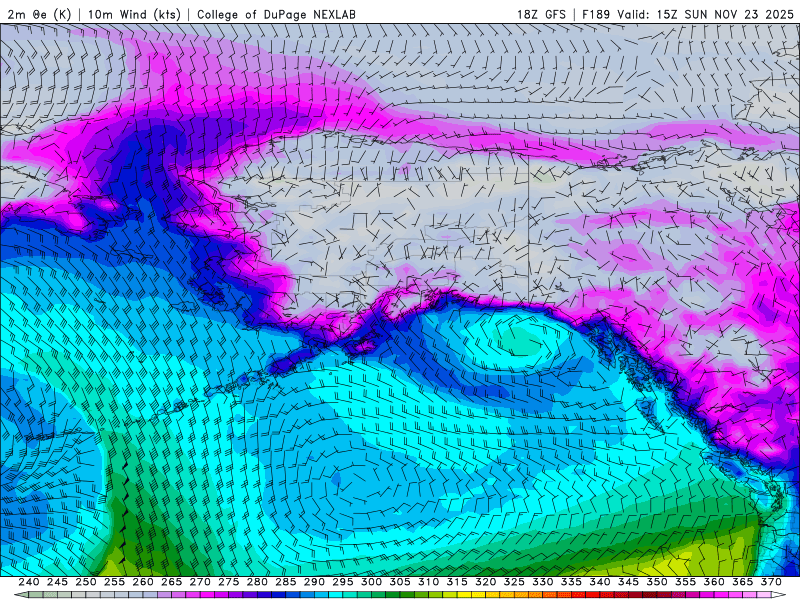Click the 335 value on the color scale

[x=571, y=582]
